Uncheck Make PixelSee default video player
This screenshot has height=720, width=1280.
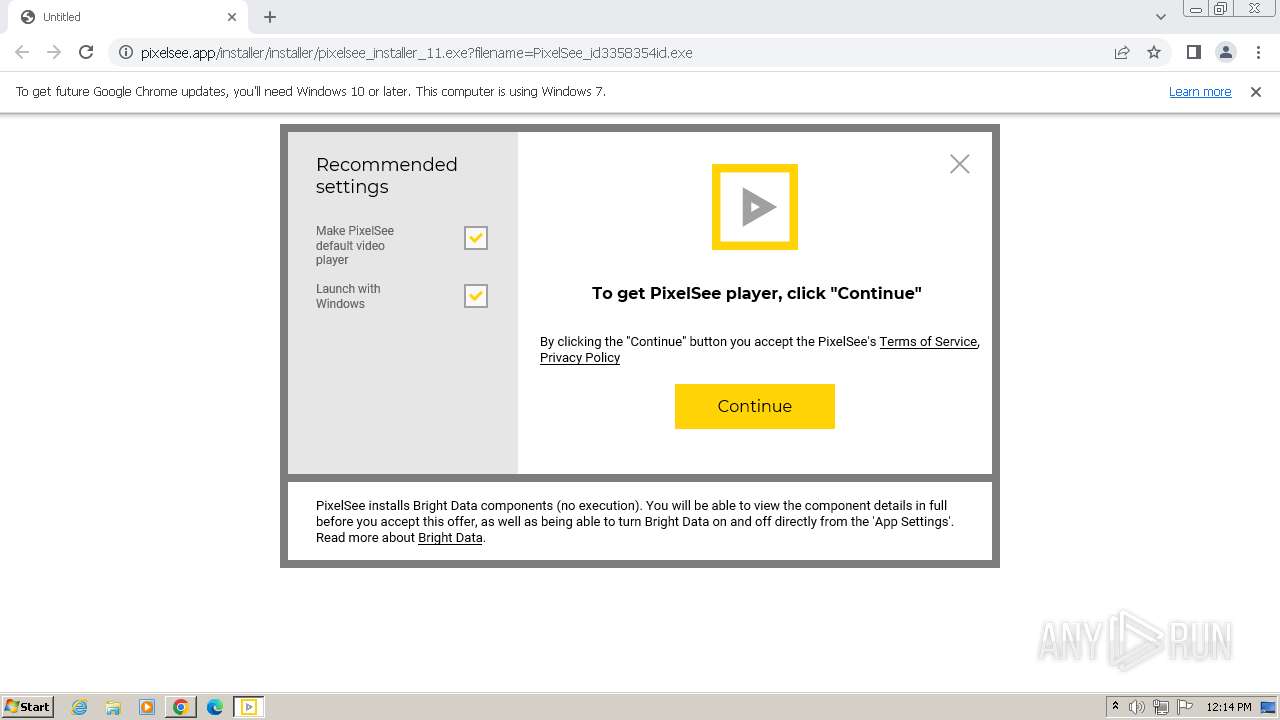pyautogui.click(x=476, y=238)
